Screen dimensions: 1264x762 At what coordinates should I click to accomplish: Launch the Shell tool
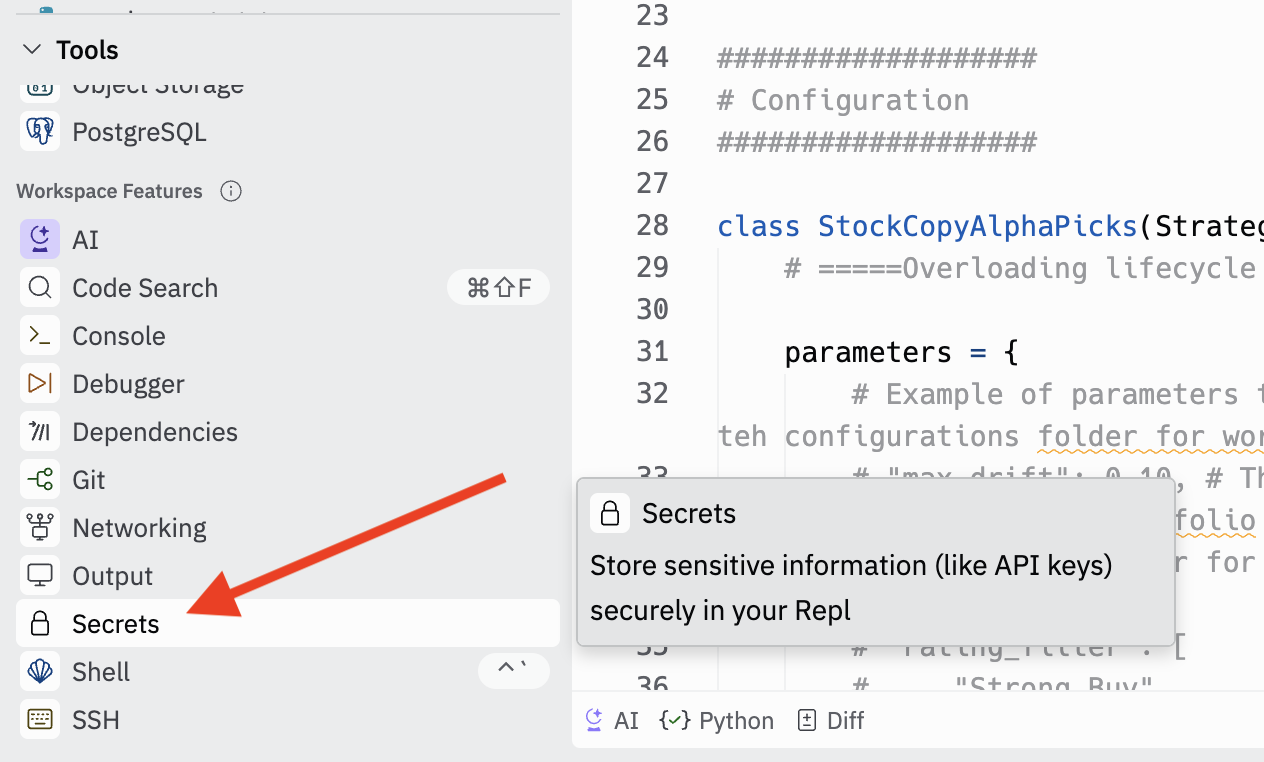[101, 672]
